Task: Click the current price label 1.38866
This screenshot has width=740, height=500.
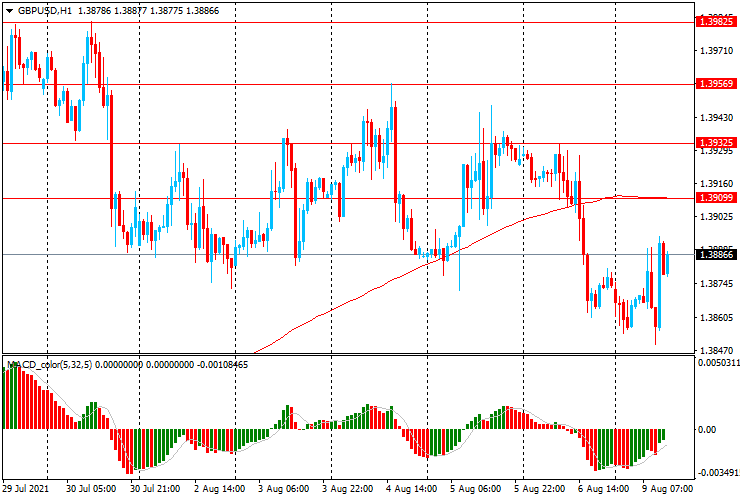Action: (x=716, y=254)
